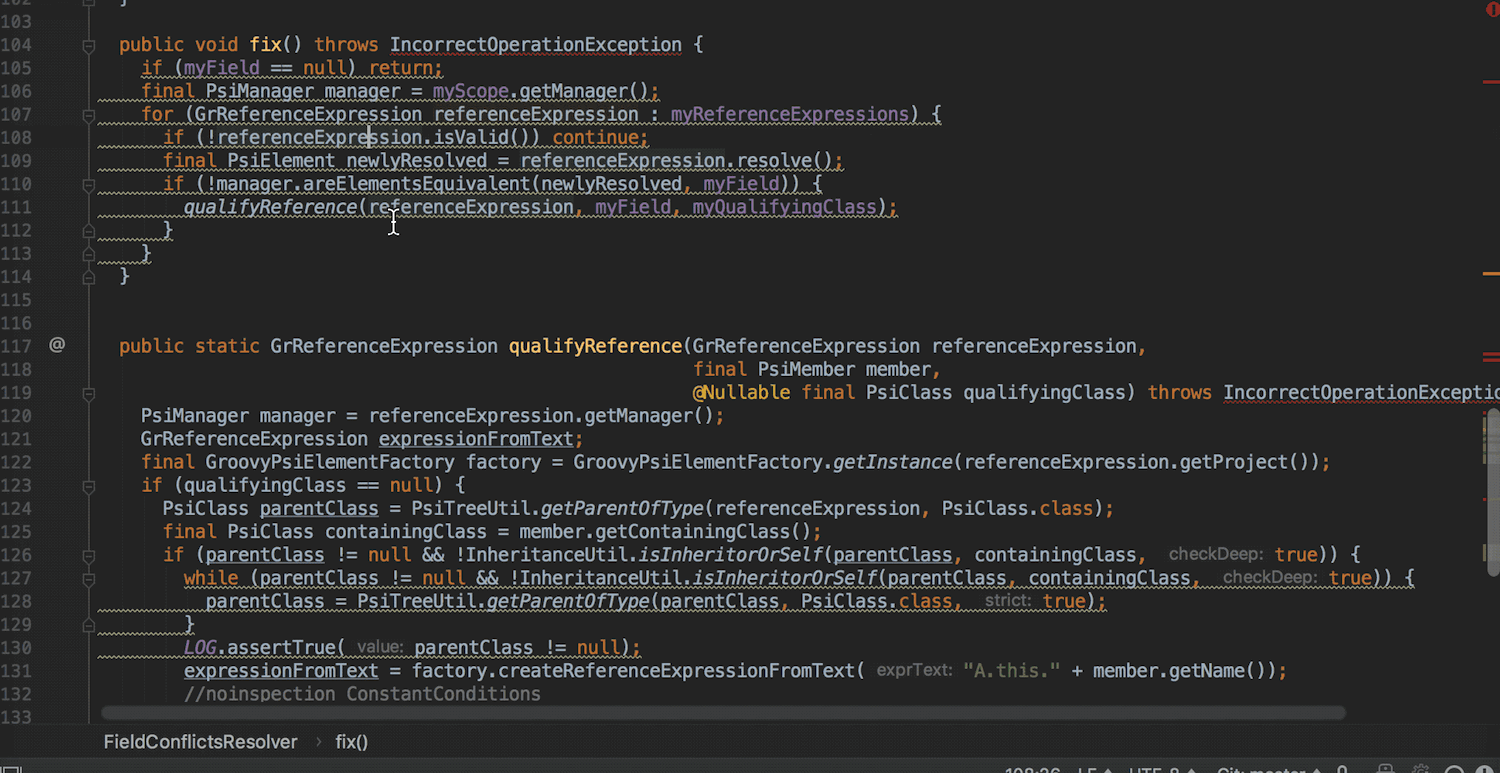Click closing fold marker on line 129

[88, 624]
